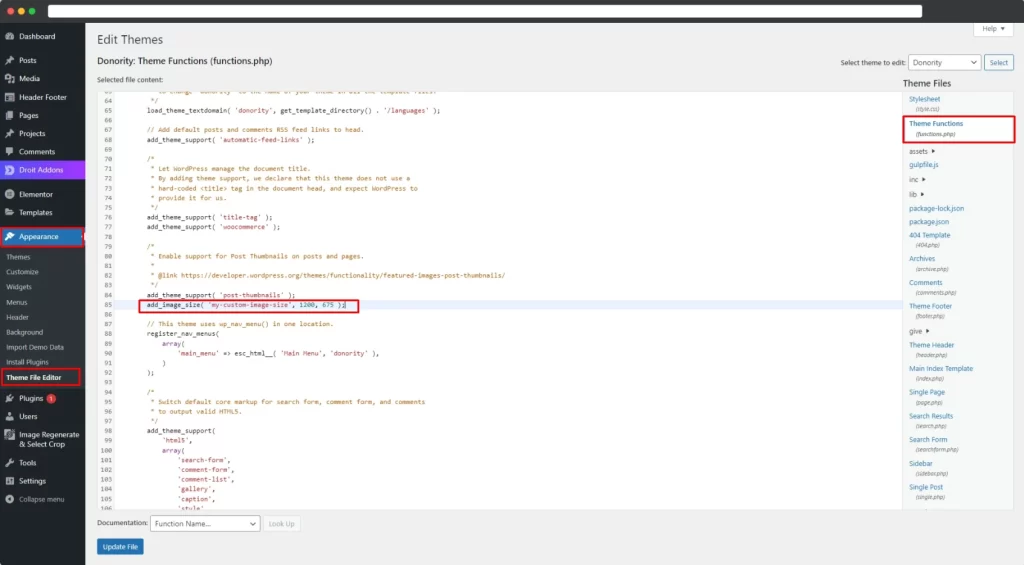
Task: Click code line 84 add_theme_support post-thumbnails
Action: pyautogui.click(x=221, y=295)
